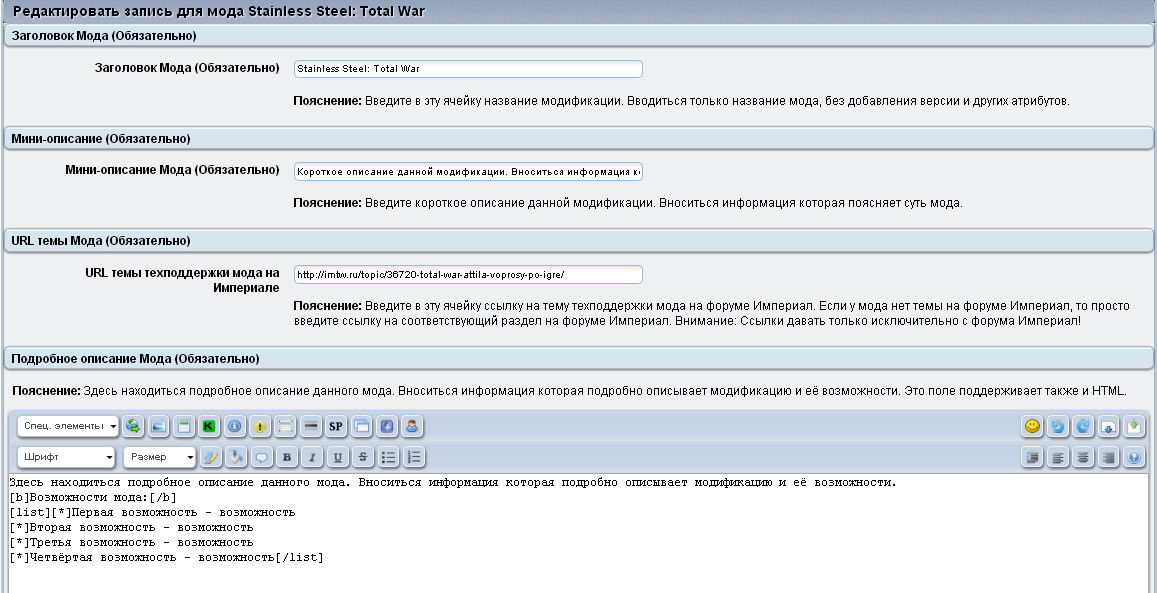
Task: Open the editor help question mark
Action: pyautogui.click(x=1133, y=457)
